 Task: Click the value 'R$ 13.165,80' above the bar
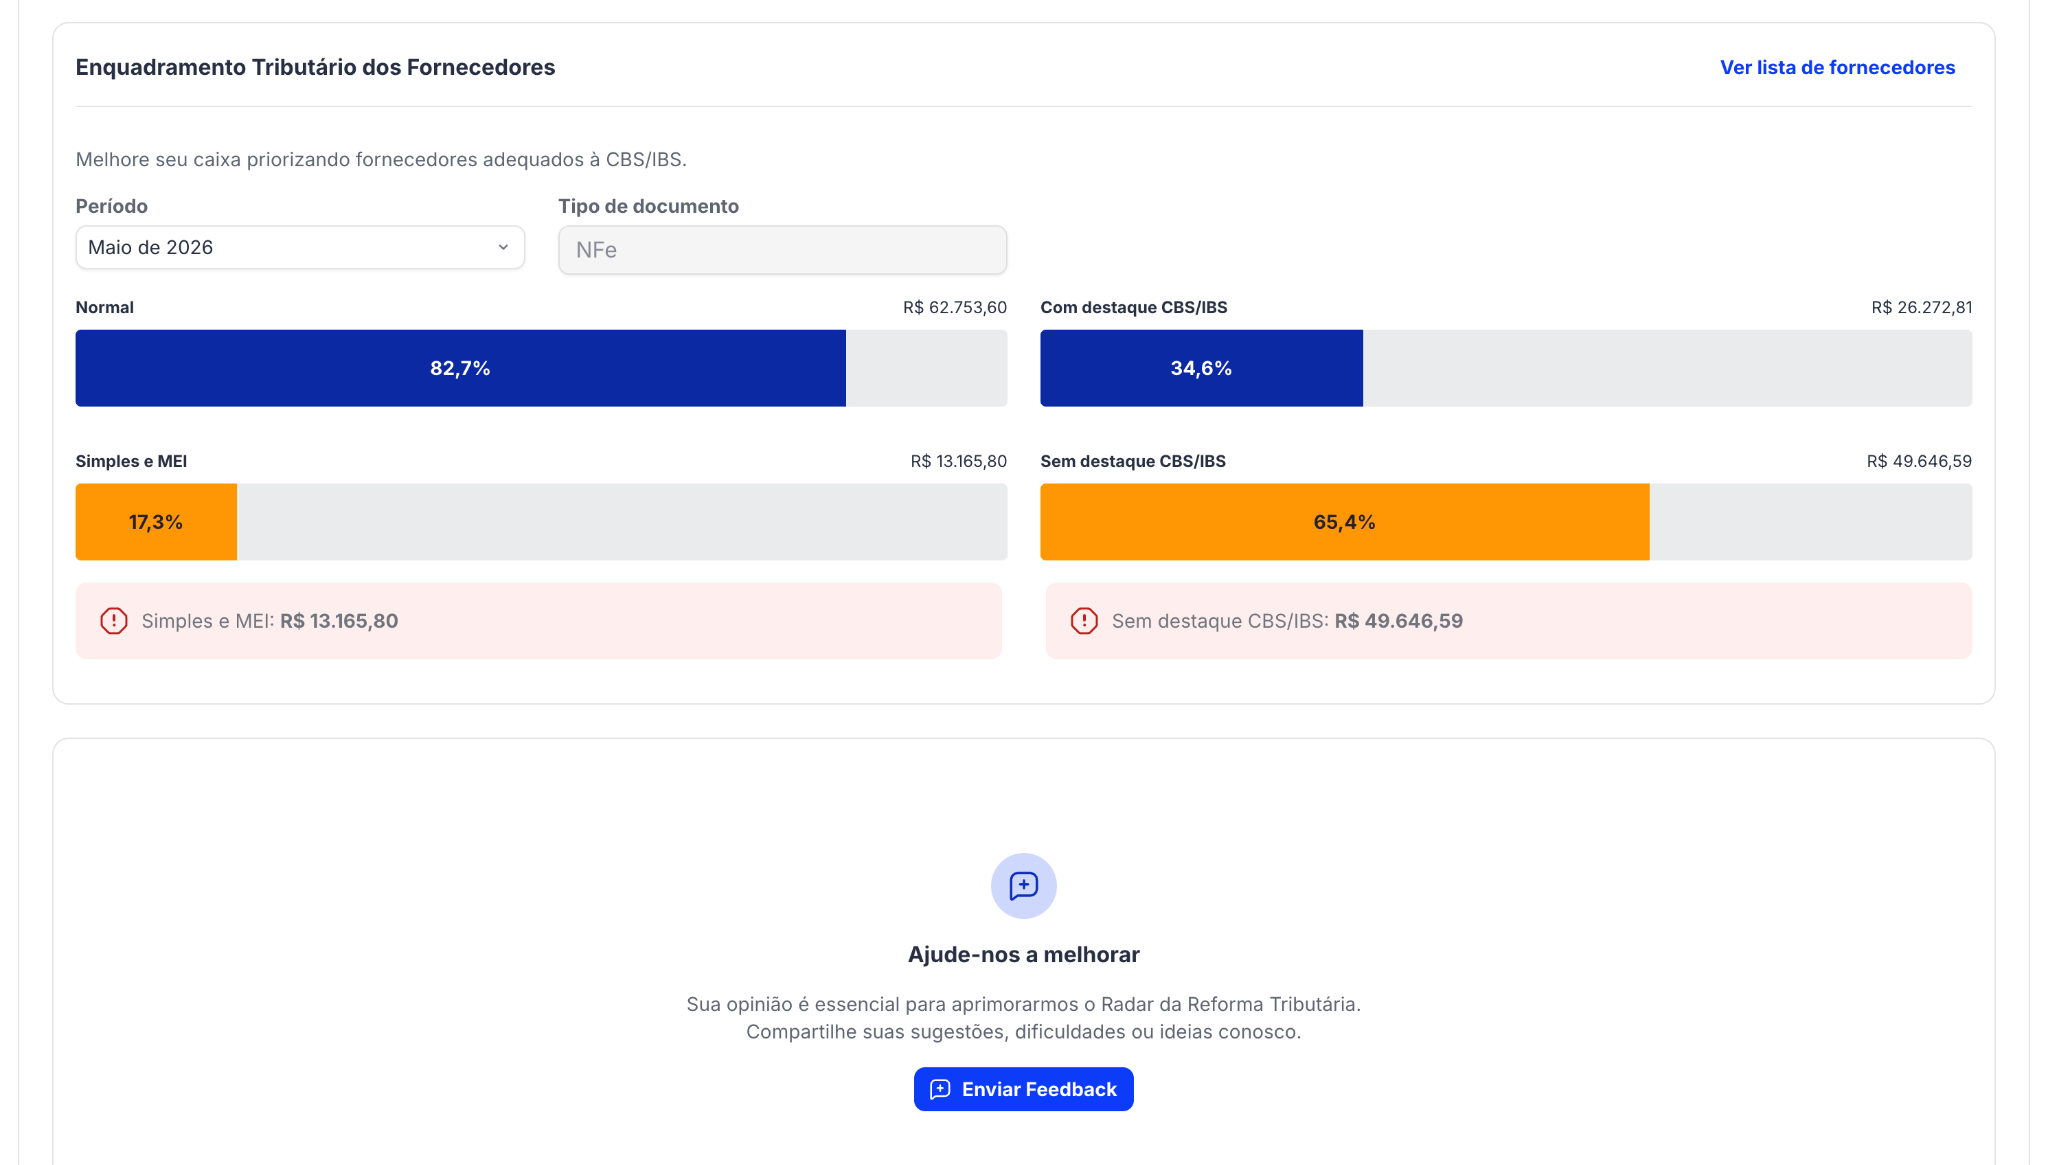coord(958,461)
